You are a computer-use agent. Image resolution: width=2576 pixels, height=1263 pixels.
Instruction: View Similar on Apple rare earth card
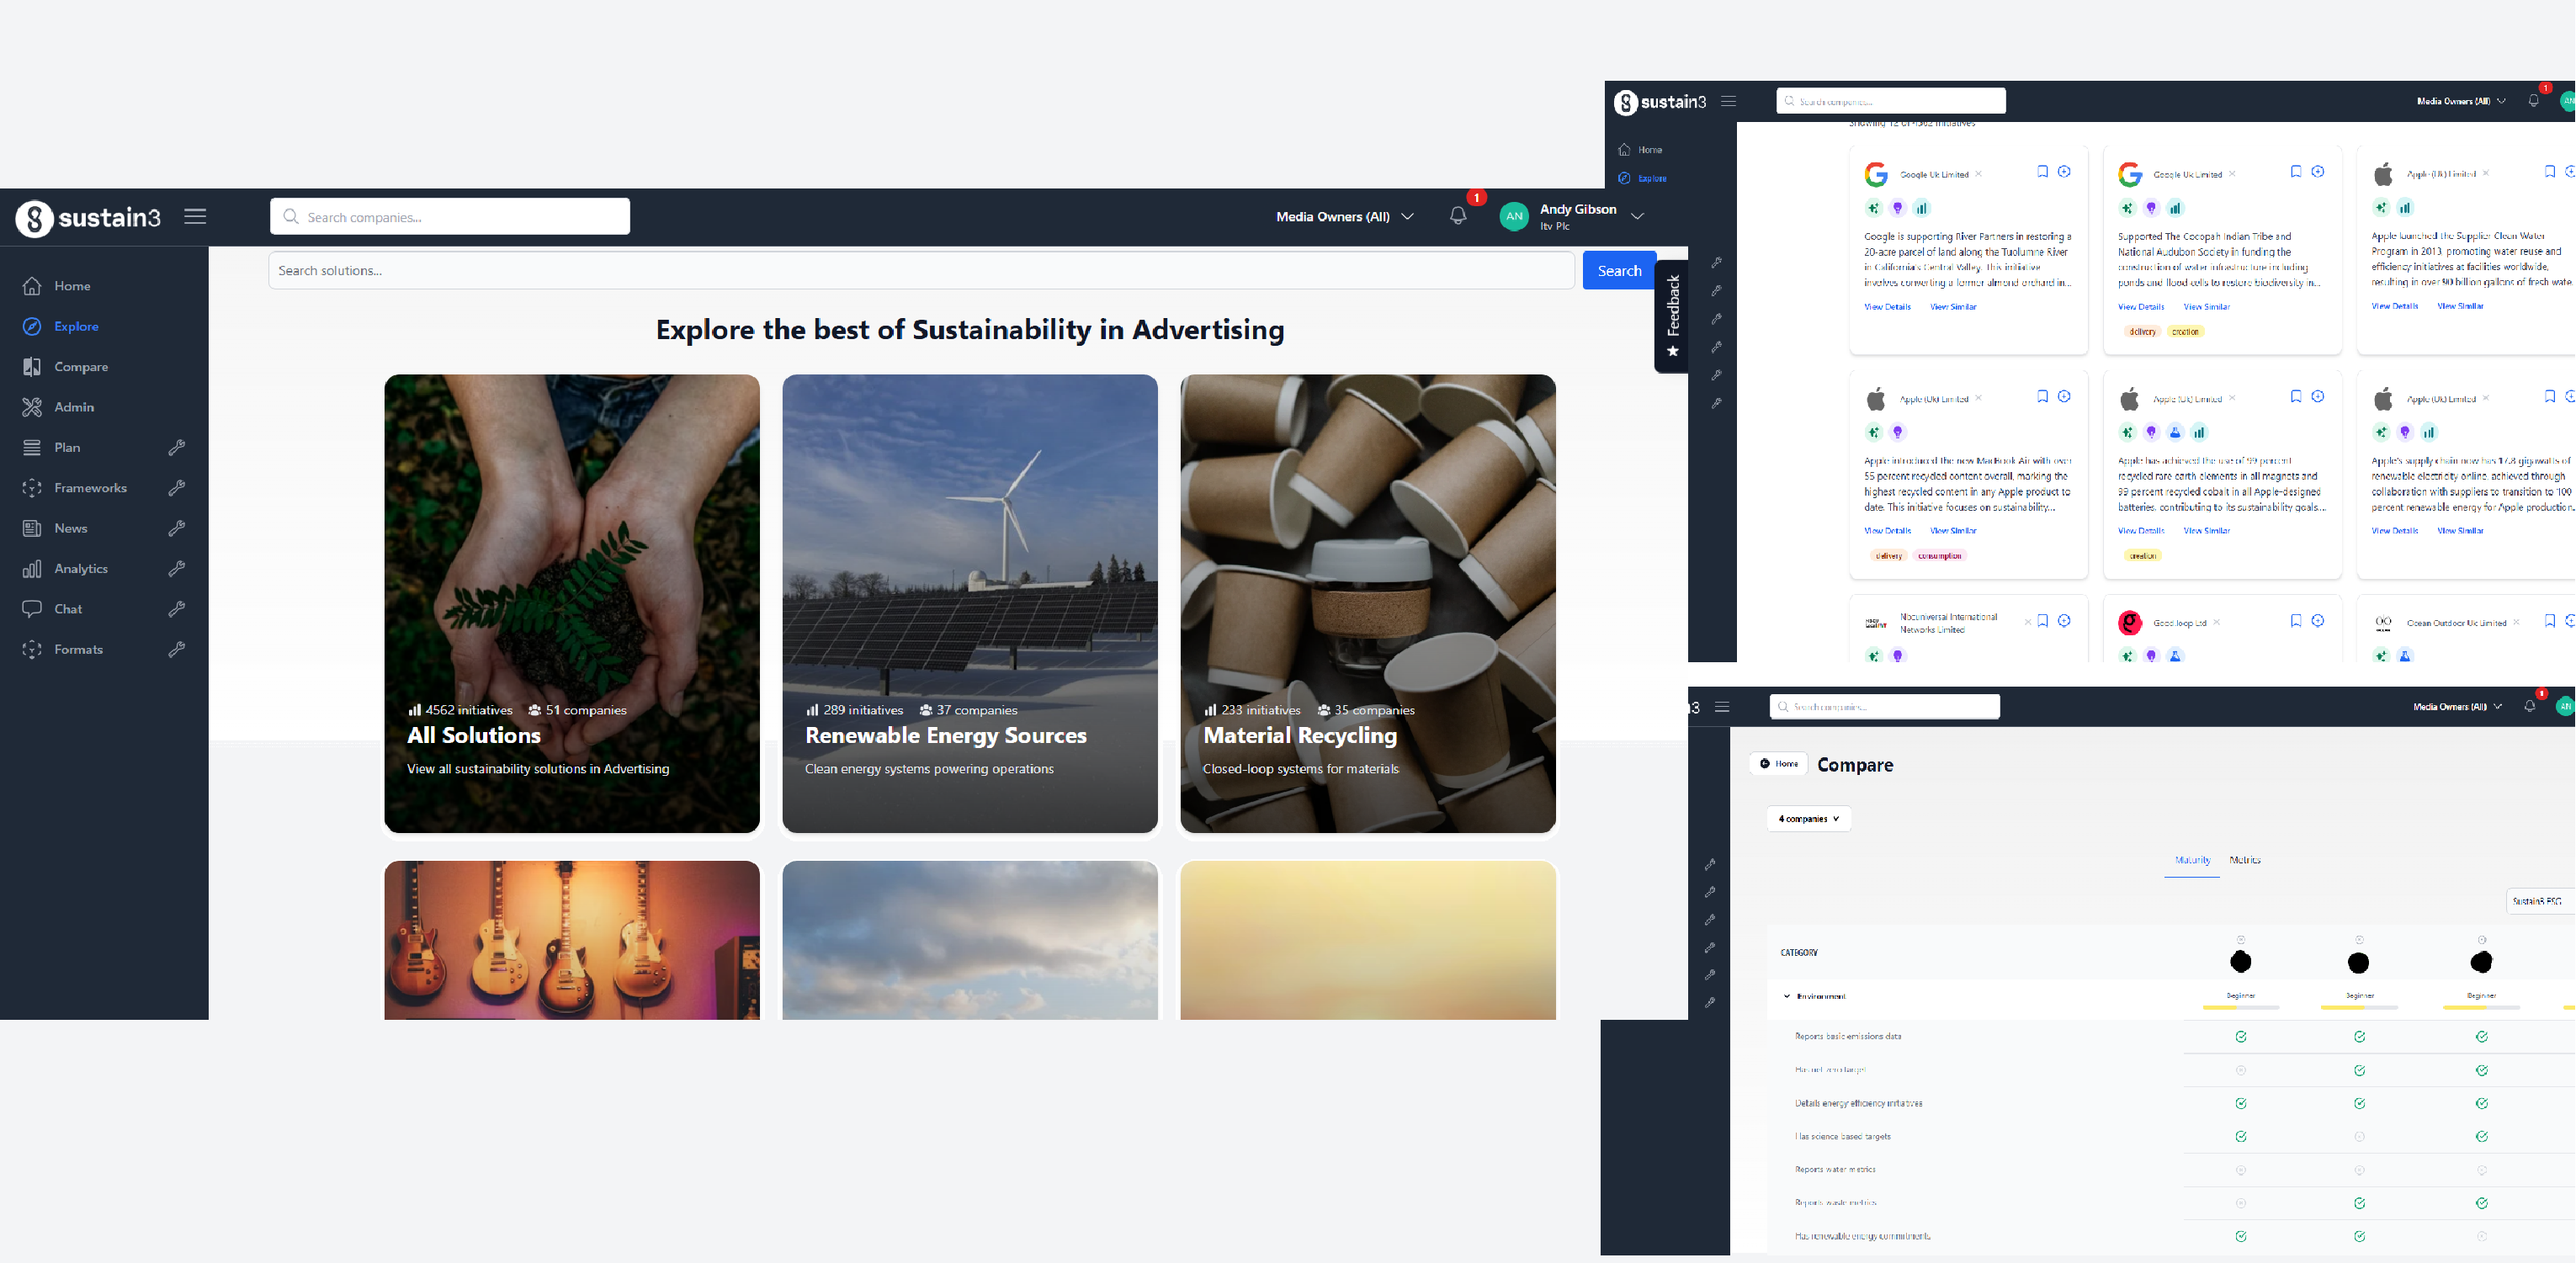[2206, 531]
